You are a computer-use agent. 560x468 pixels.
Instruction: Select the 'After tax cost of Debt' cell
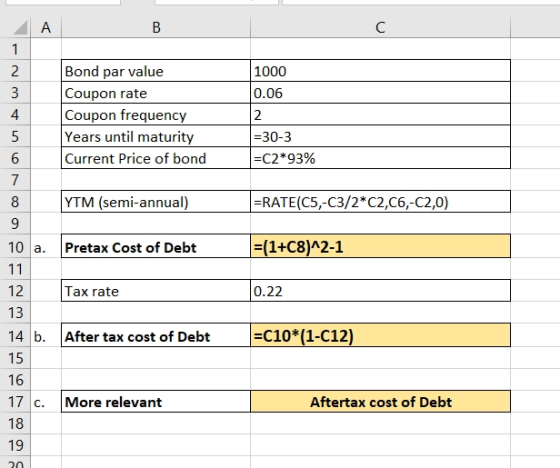pos(156,335)
